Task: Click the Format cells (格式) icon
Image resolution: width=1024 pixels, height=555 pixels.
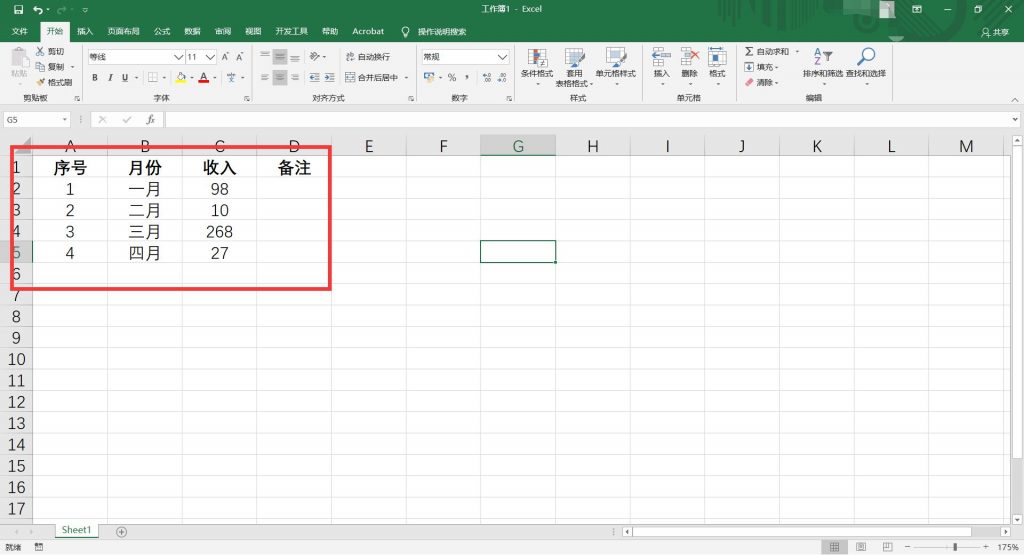Action: (717, 57)
